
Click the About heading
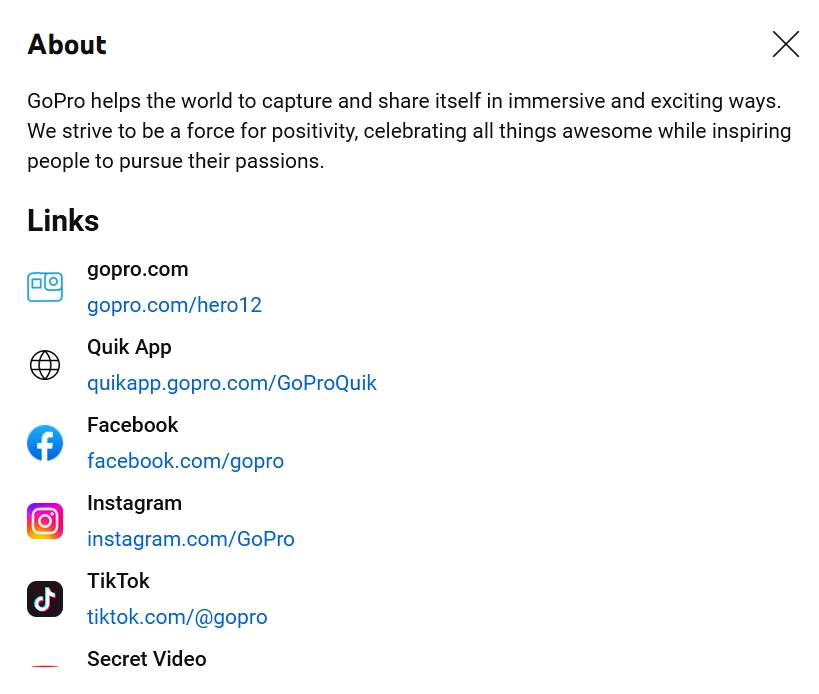tap(66, 45)
